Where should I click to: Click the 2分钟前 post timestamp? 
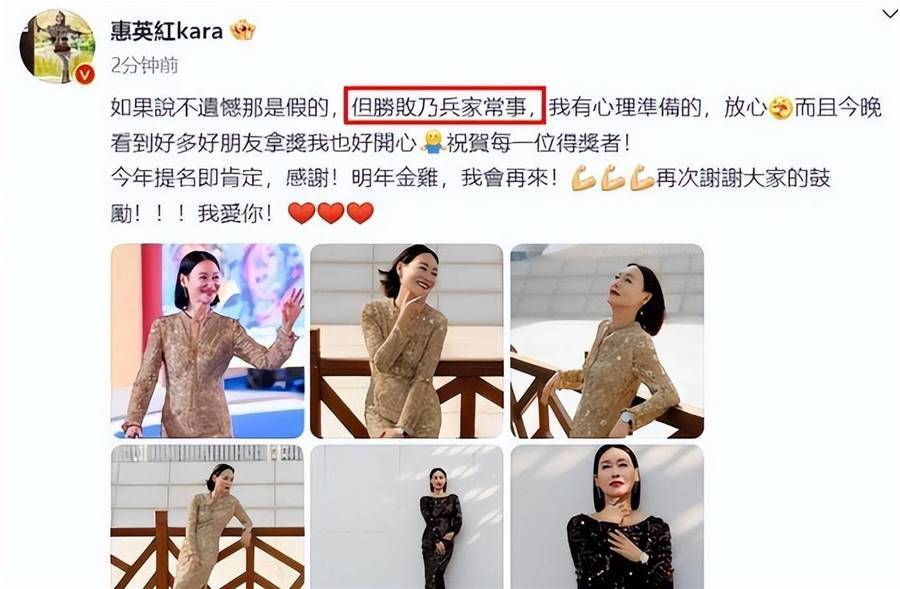pos(145,65)
